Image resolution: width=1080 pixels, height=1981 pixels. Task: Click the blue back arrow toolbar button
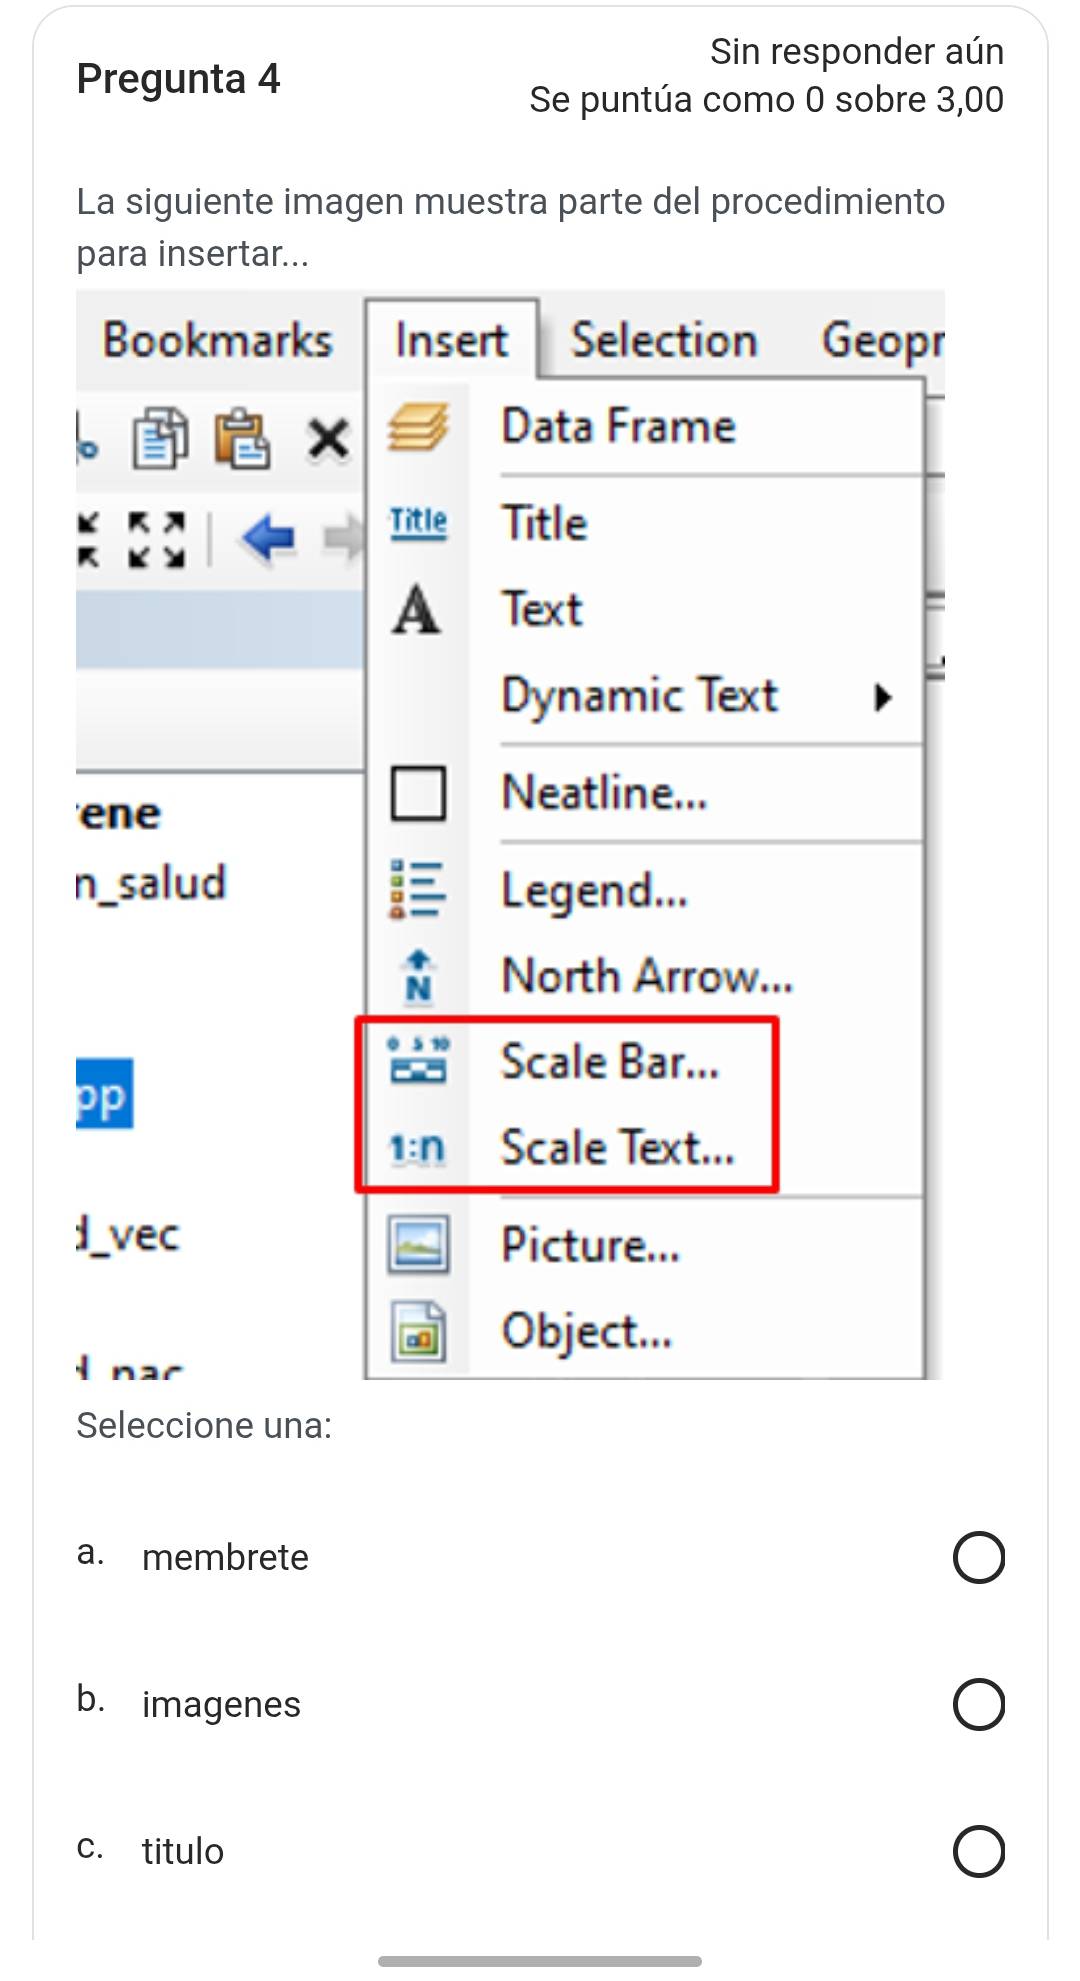268,540
